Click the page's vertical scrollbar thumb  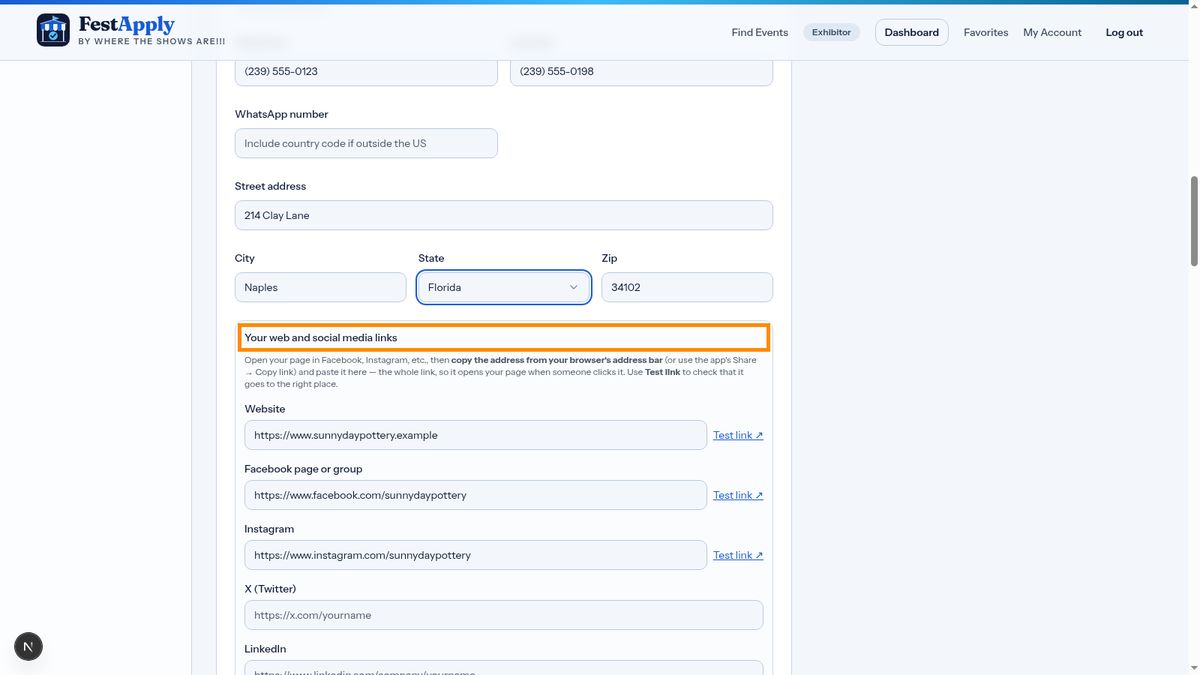(1193, 221)
